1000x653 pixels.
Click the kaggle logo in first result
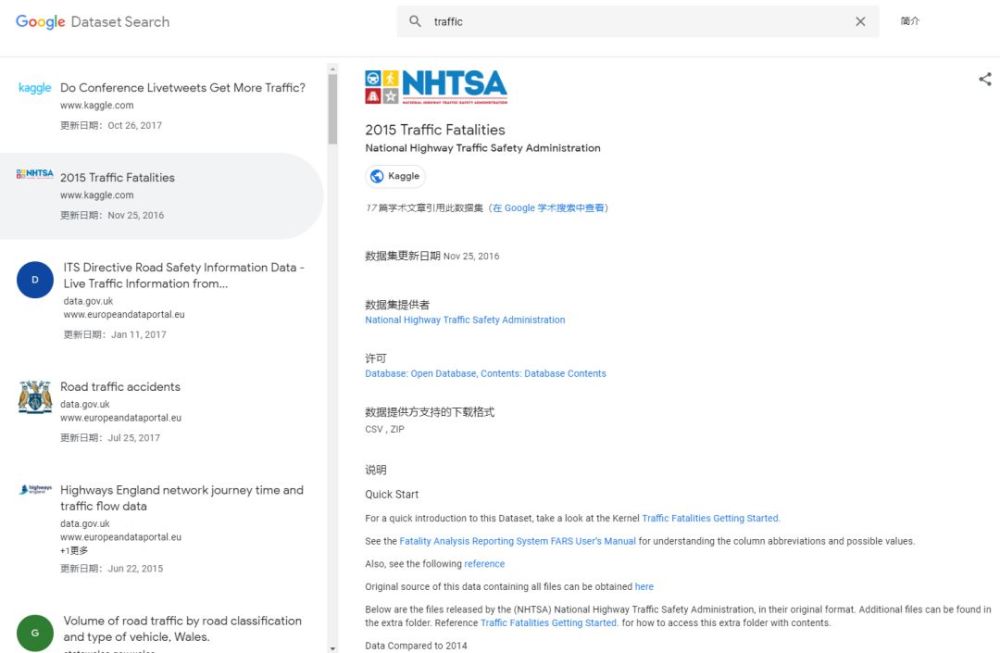point(34,87)
